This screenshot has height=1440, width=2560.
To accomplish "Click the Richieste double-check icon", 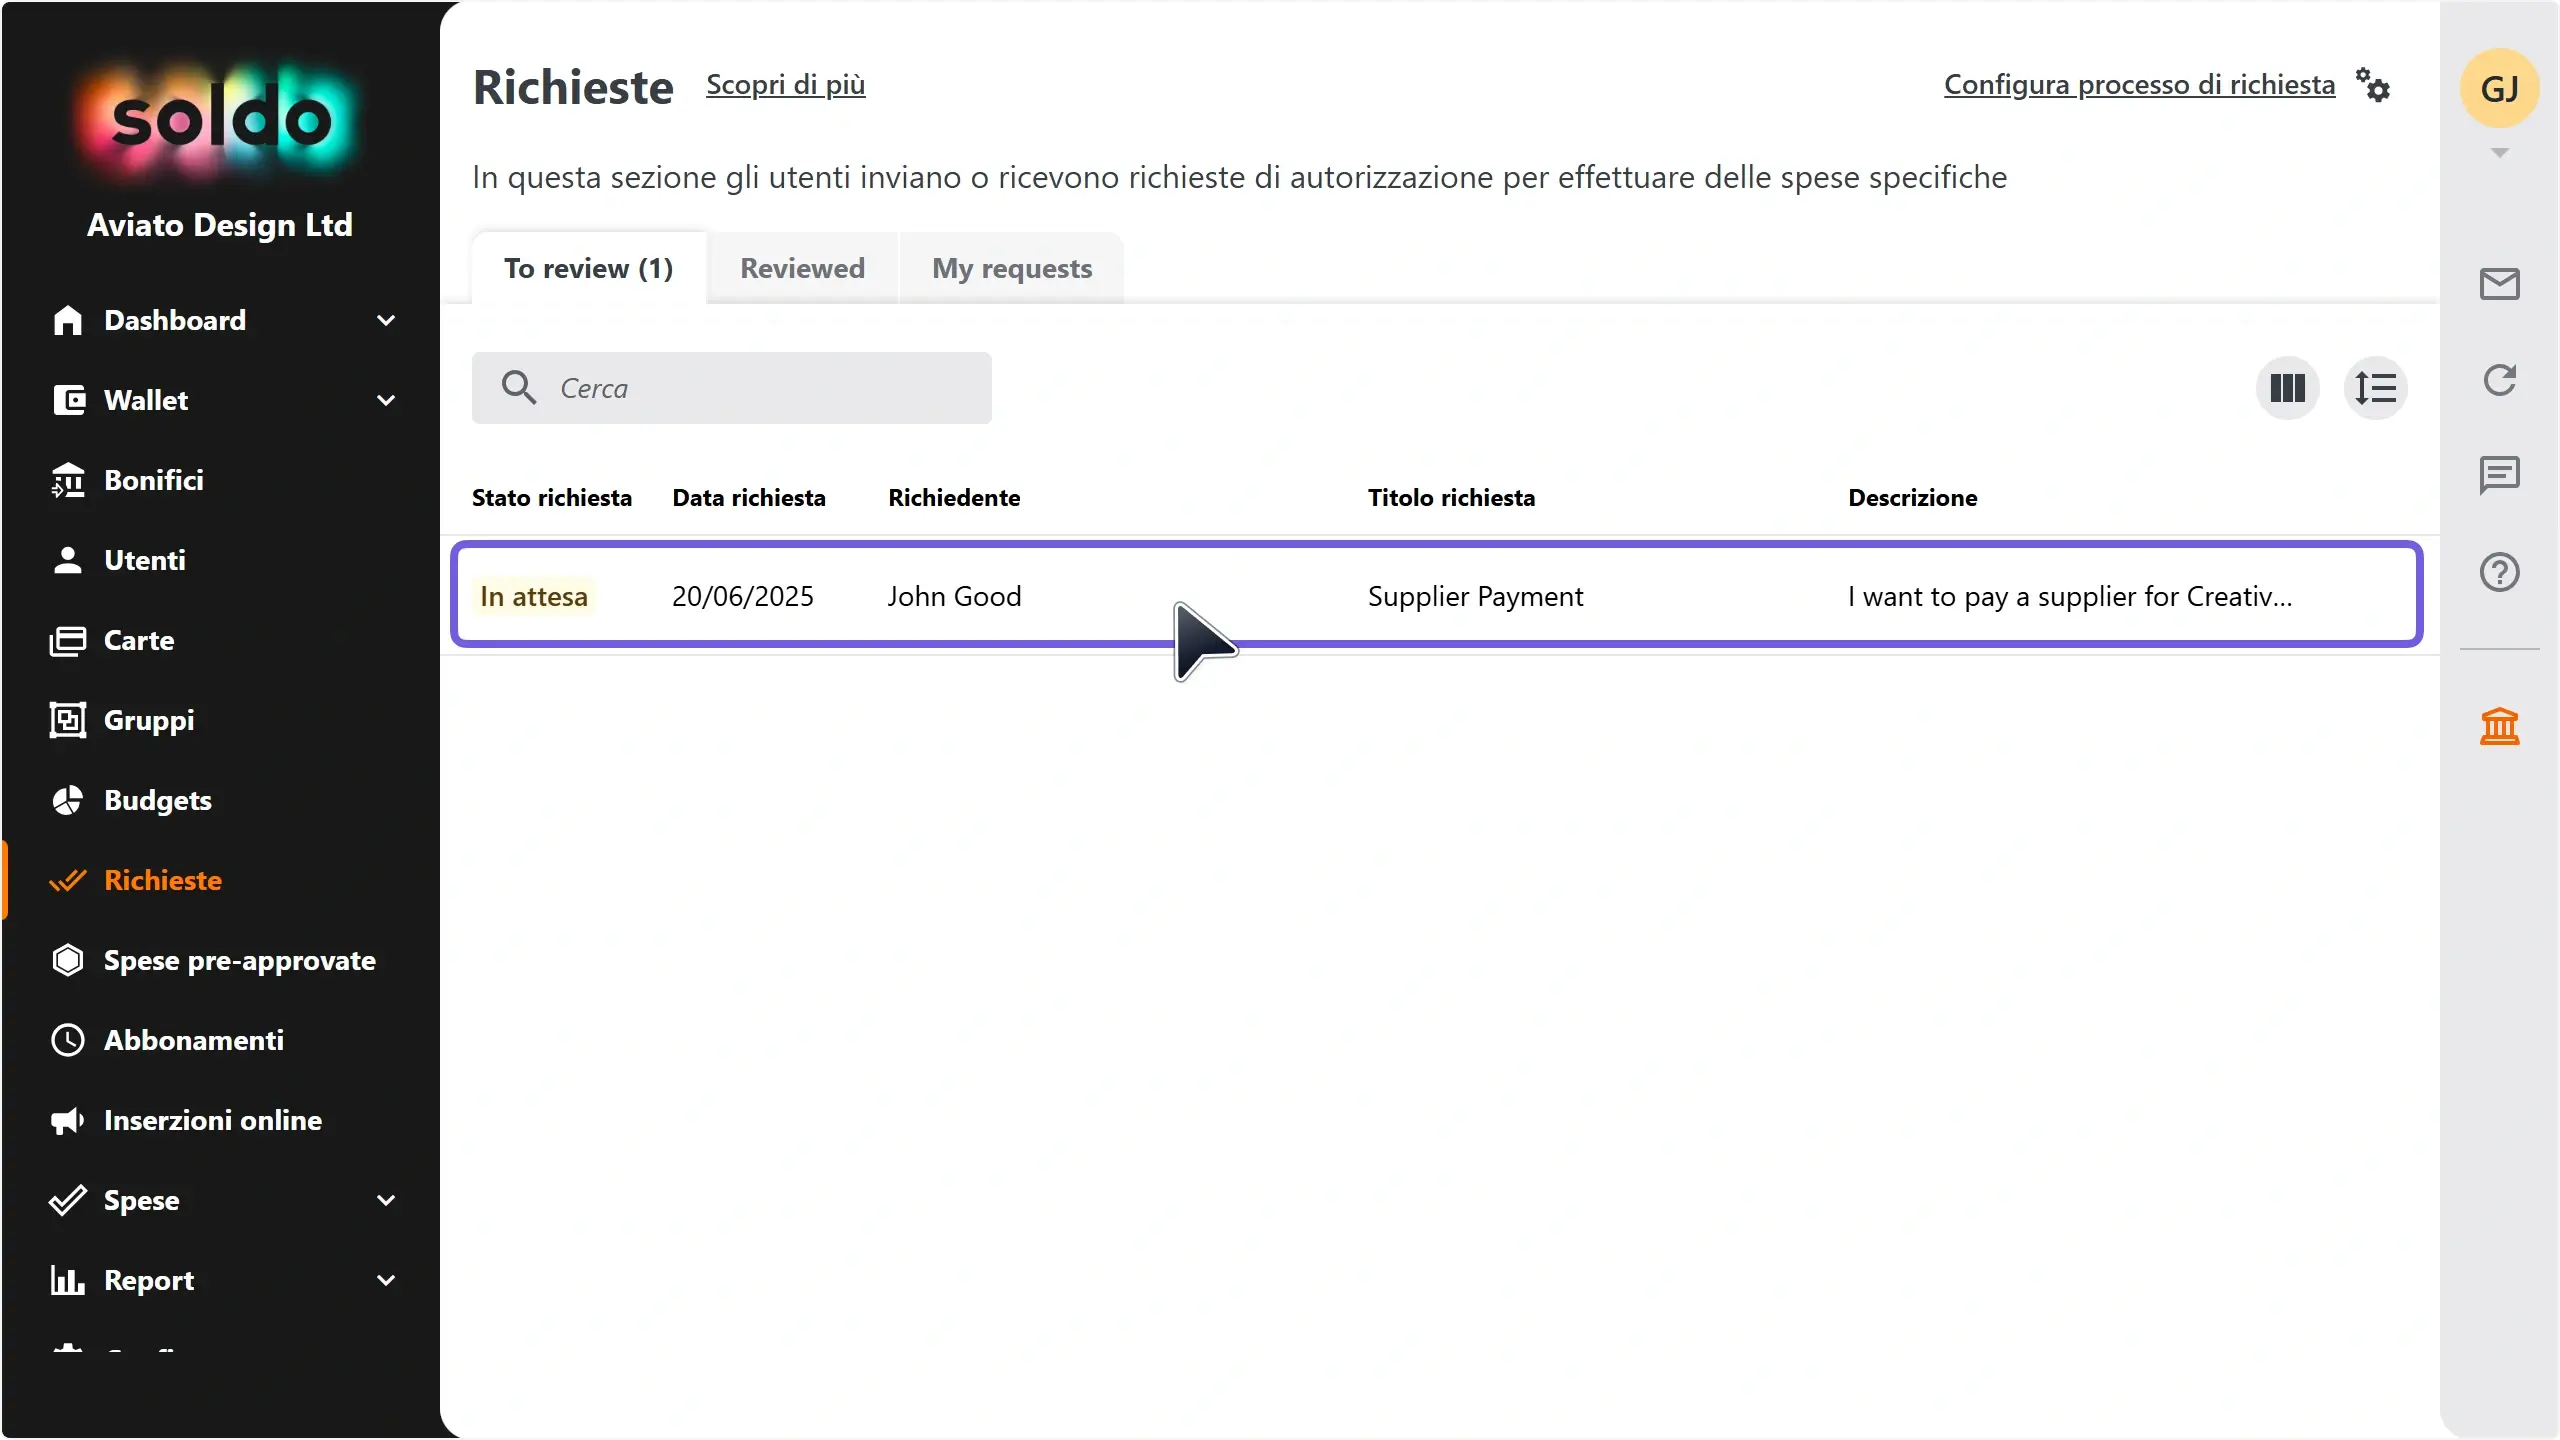I will (x=67, y=880).
